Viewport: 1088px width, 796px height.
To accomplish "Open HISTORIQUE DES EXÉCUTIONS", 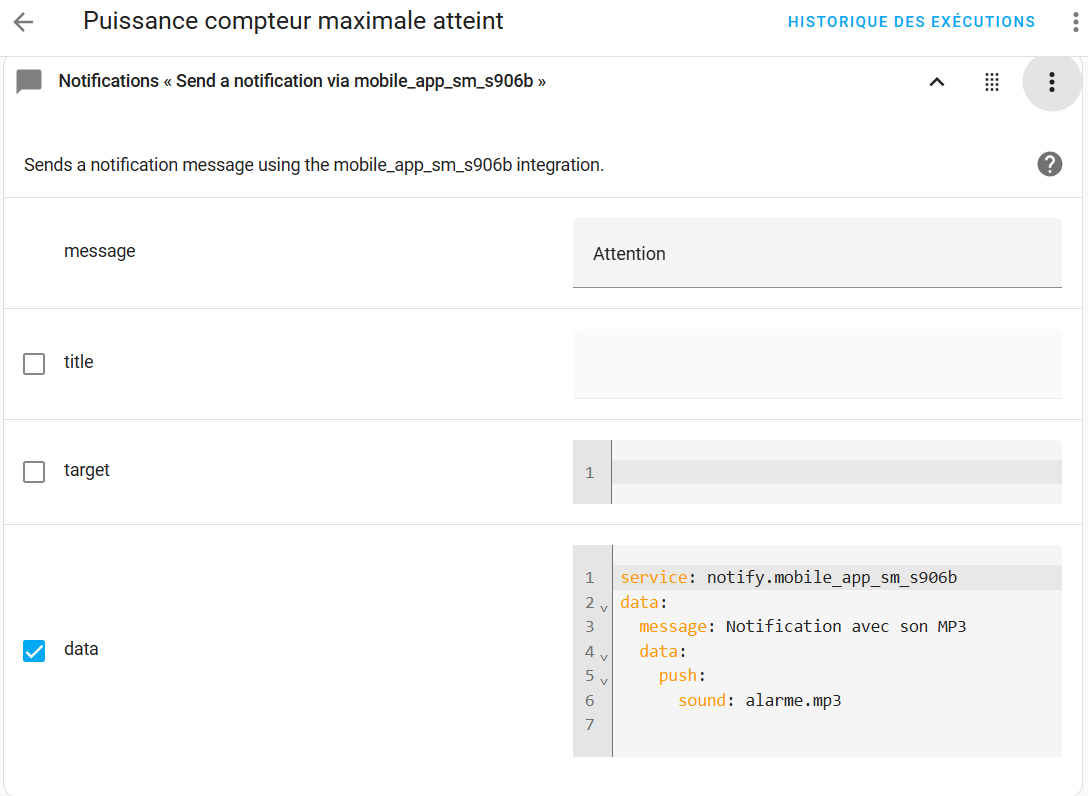I will [911, 22].
